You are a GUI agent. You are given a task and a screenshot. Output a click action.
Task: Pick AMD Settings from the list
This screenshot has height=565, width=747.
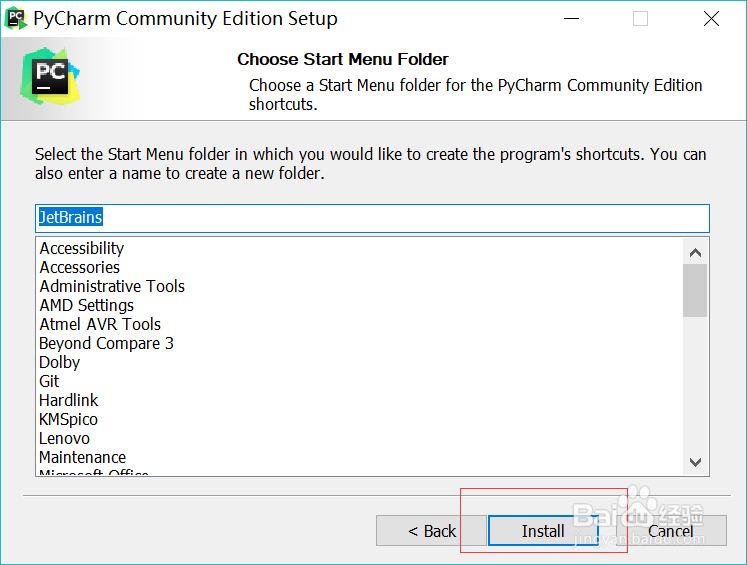(x=87, y=305)
